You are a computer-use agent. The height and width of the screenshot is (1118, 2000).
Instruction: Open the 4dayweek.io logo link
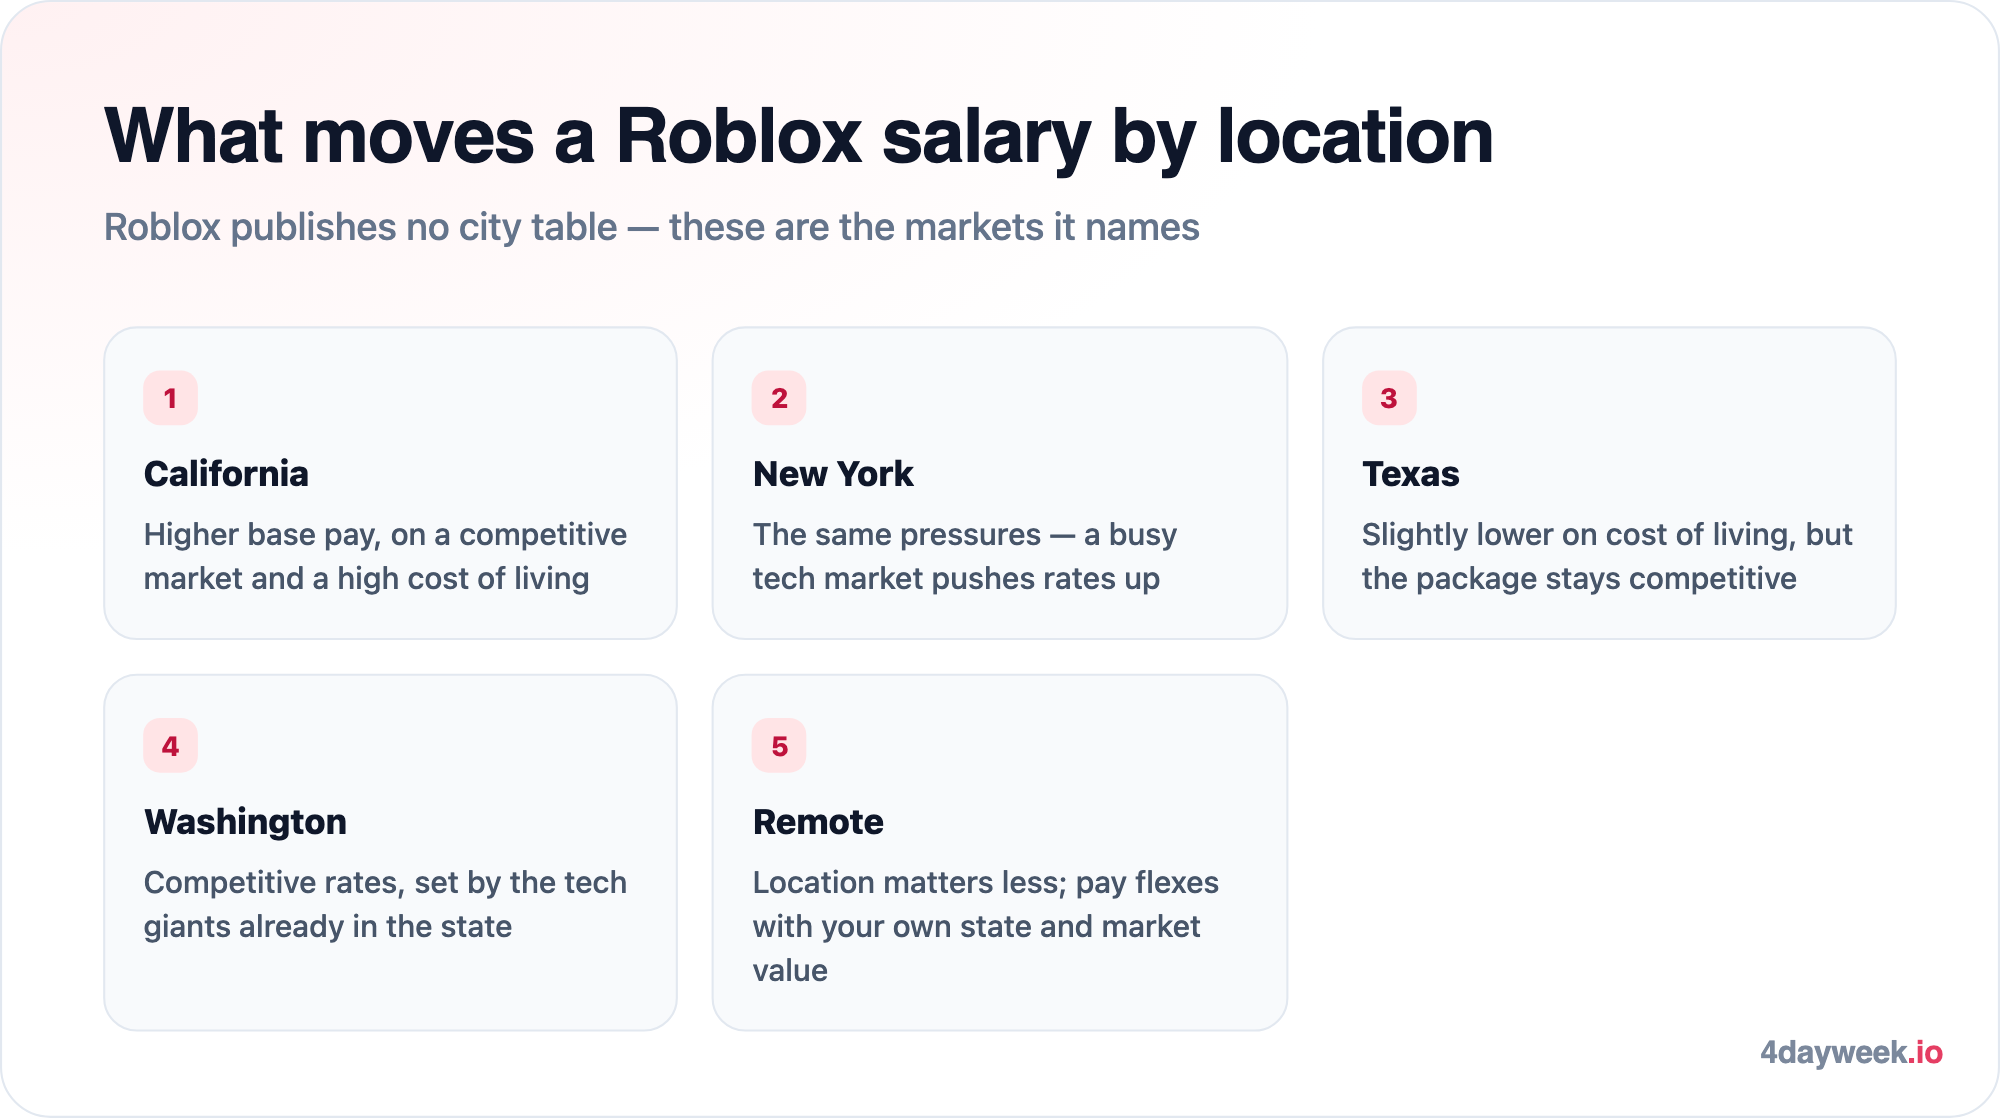[1851, 1053]
